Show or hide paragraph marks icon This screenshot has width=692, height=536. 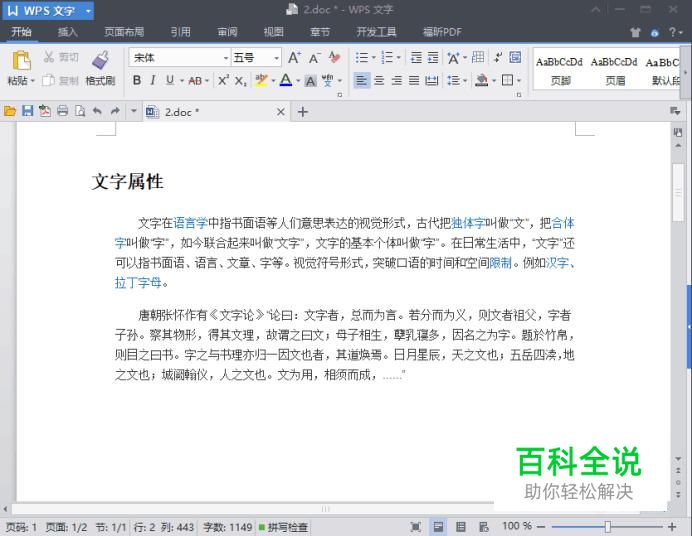(498, 57)
